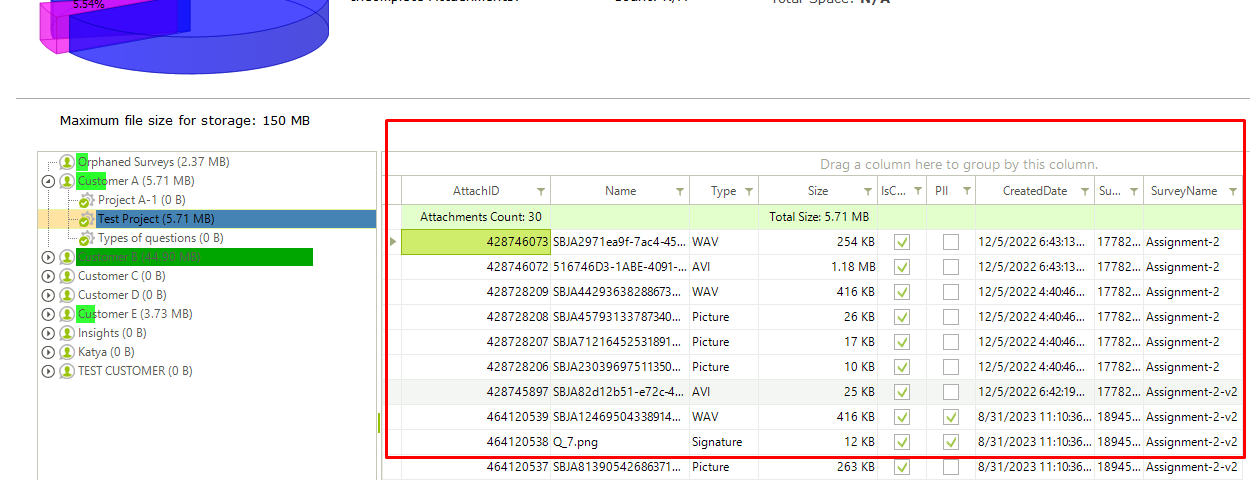Select Customer E (3.73 MB) label
The width and height of the screenshot is (1250, 480).
[x=135, y=314]
